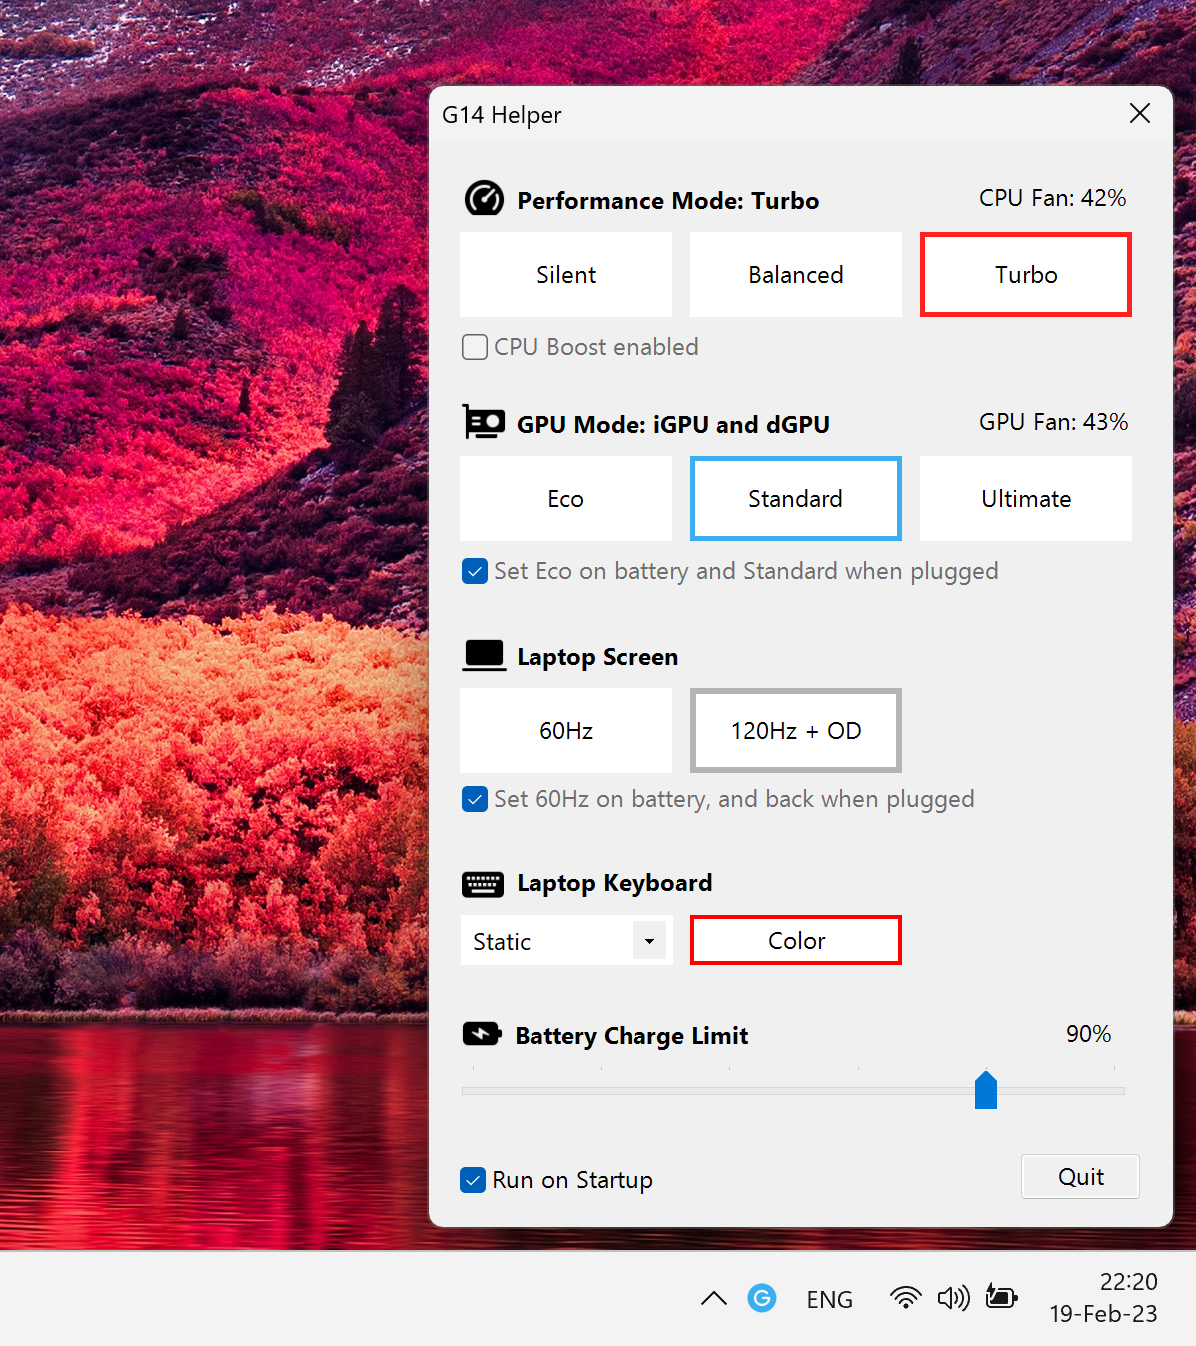Enable the CPU Boost checkbox
This screenshot has height=1346, width=1196.
[x=475, y=347]
